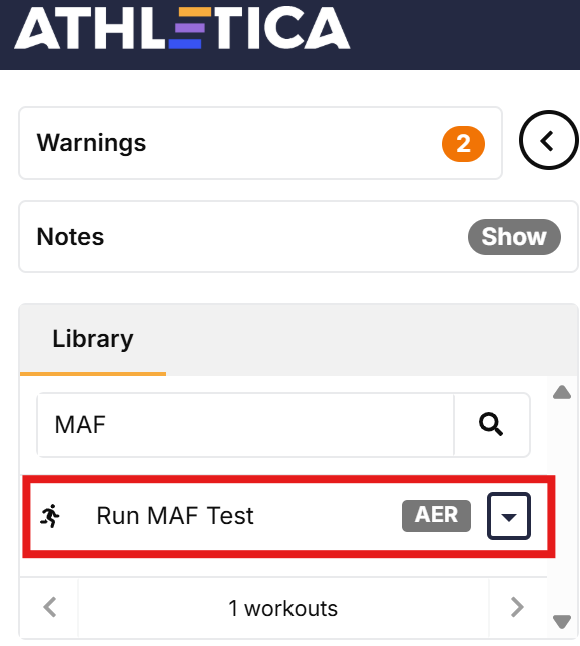The width and height of the screenshot is (580, 646).
Task: Click the magnifying glass search icon
Action: pyautogui.click(x=491, y=424)
